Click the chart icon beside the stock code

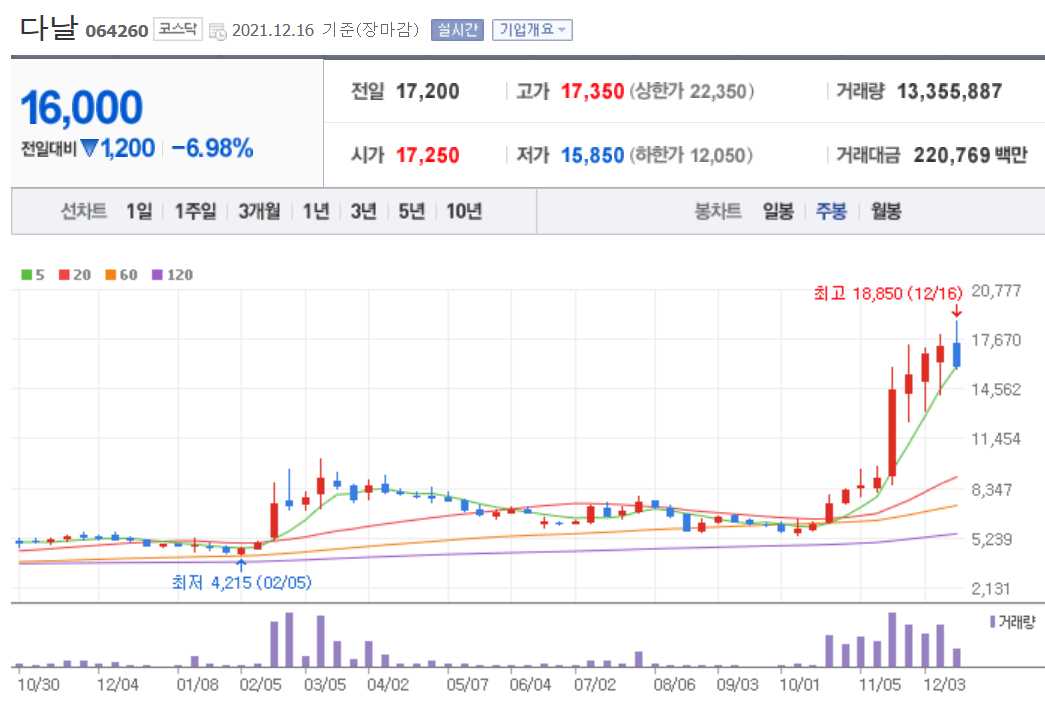pos(216,31)
